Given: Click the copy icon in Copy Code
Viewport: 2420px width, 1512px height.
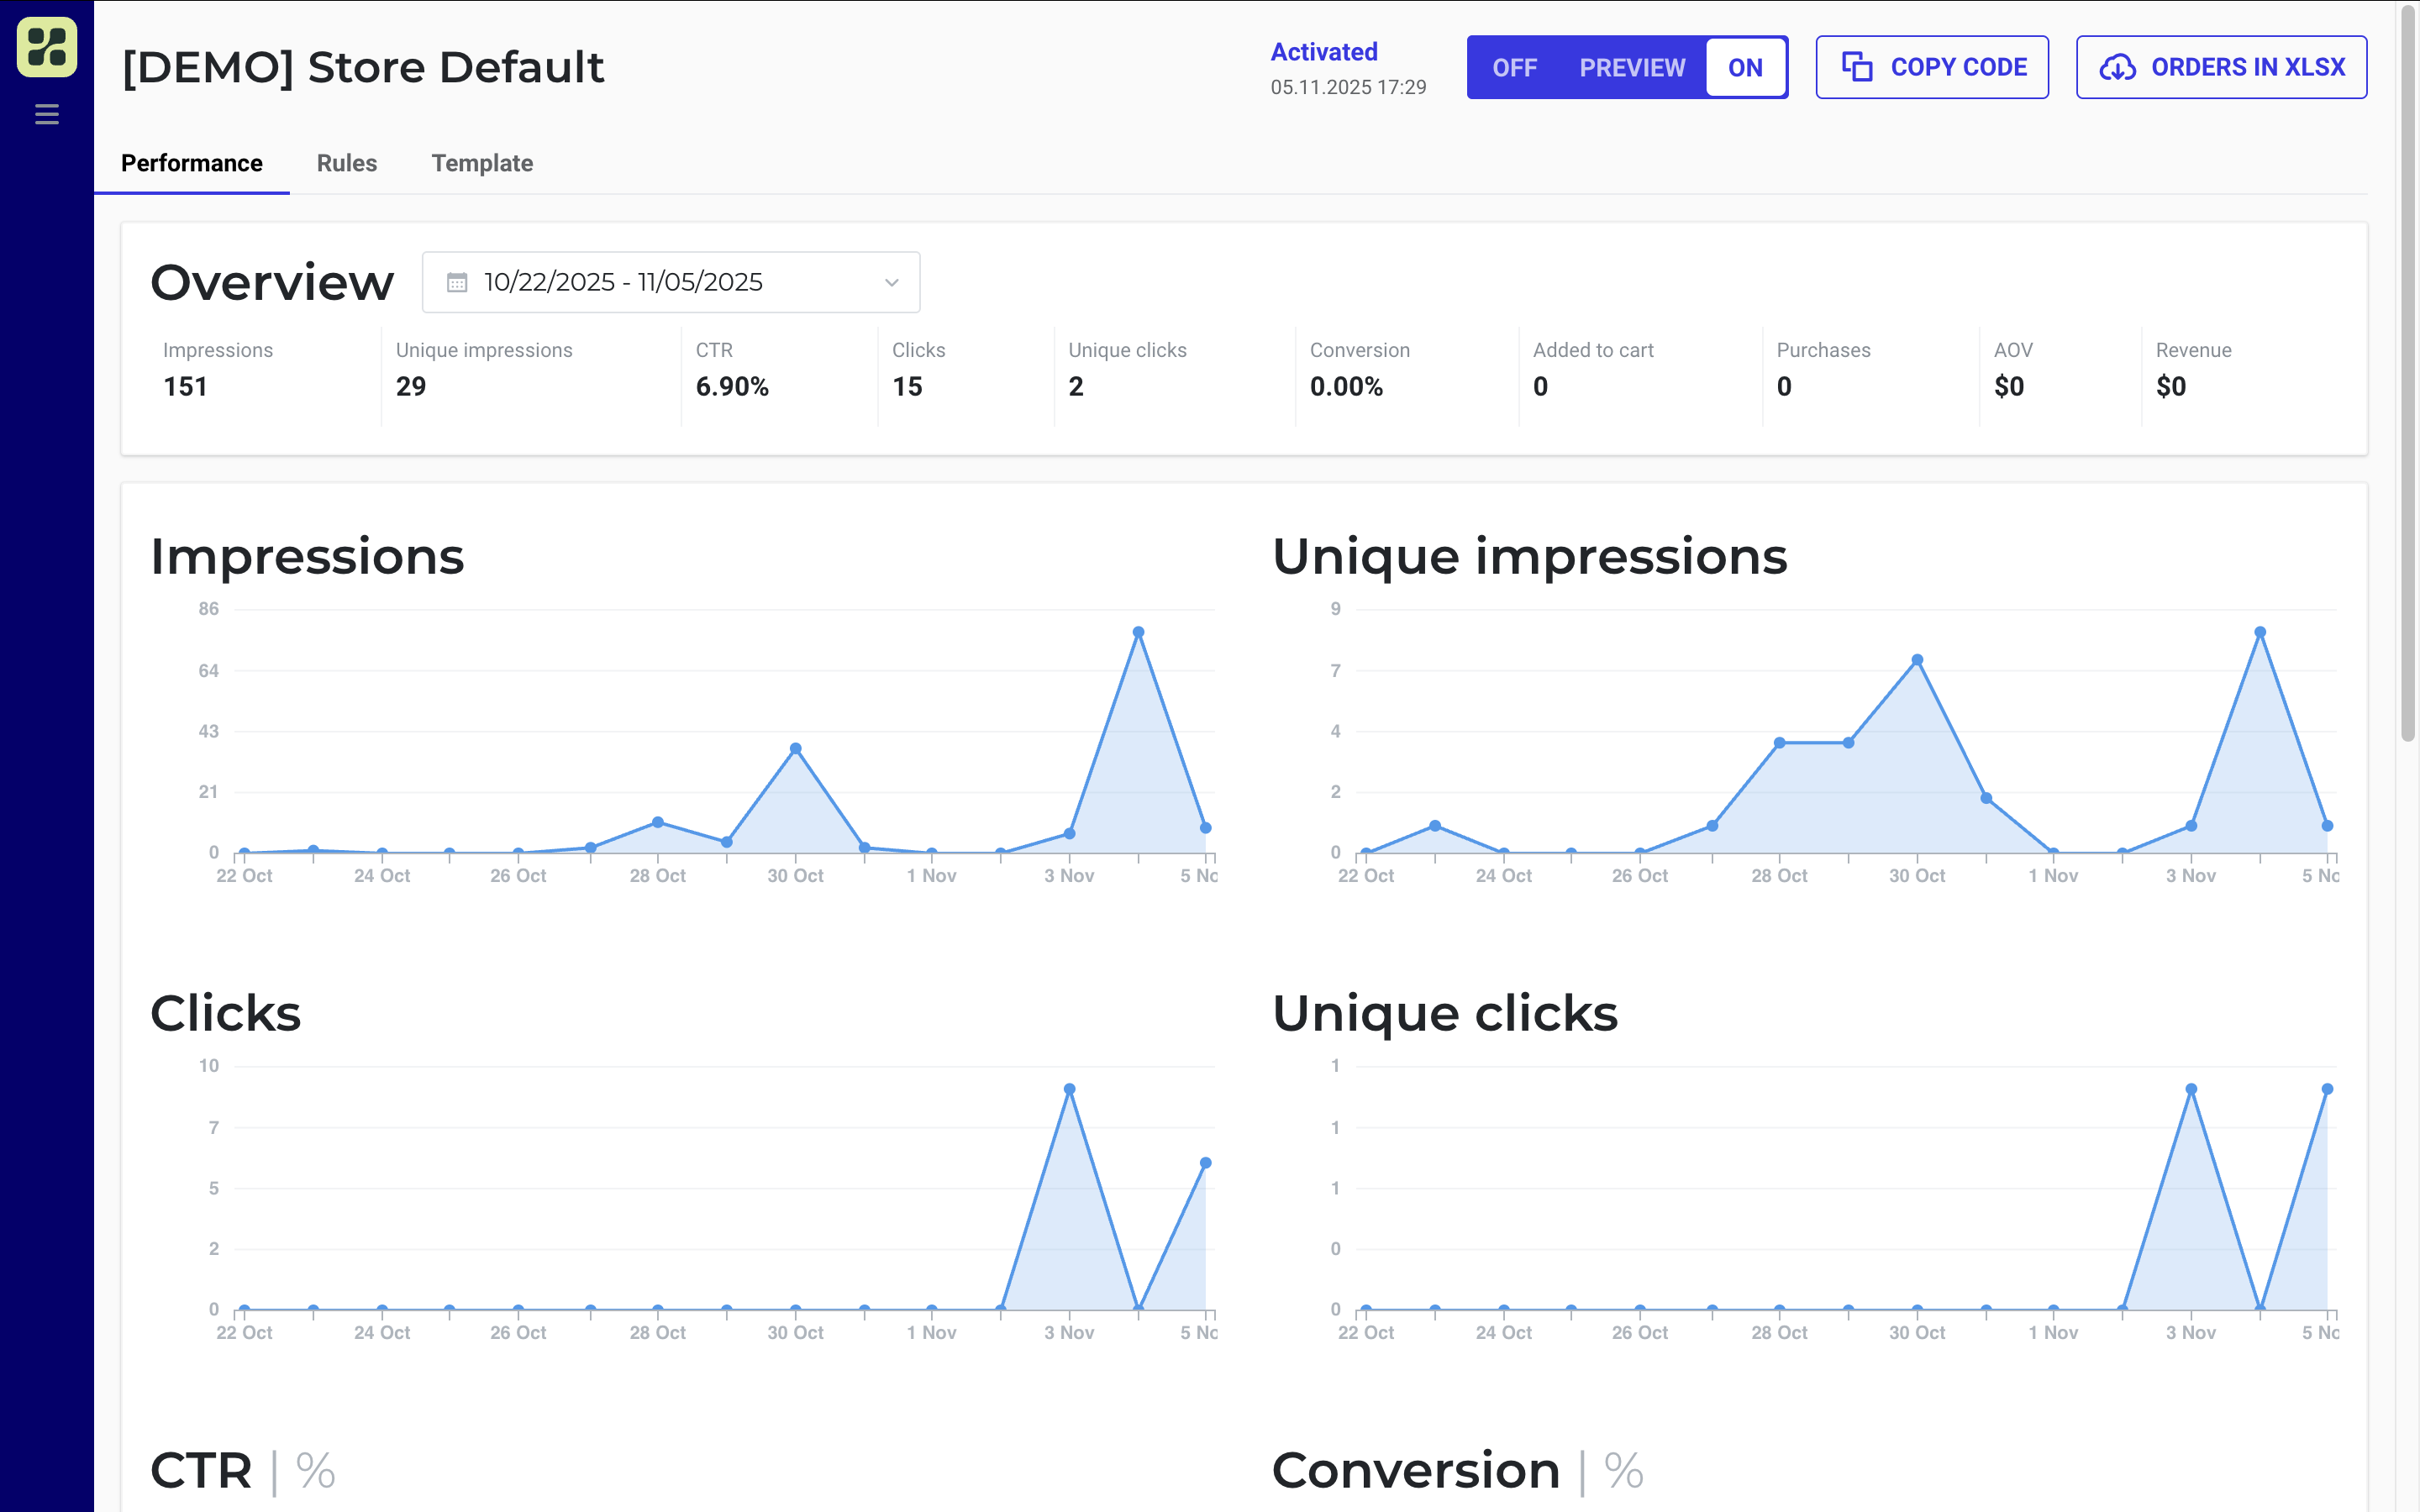Looking at the screenshot, I should (1857, 67).
